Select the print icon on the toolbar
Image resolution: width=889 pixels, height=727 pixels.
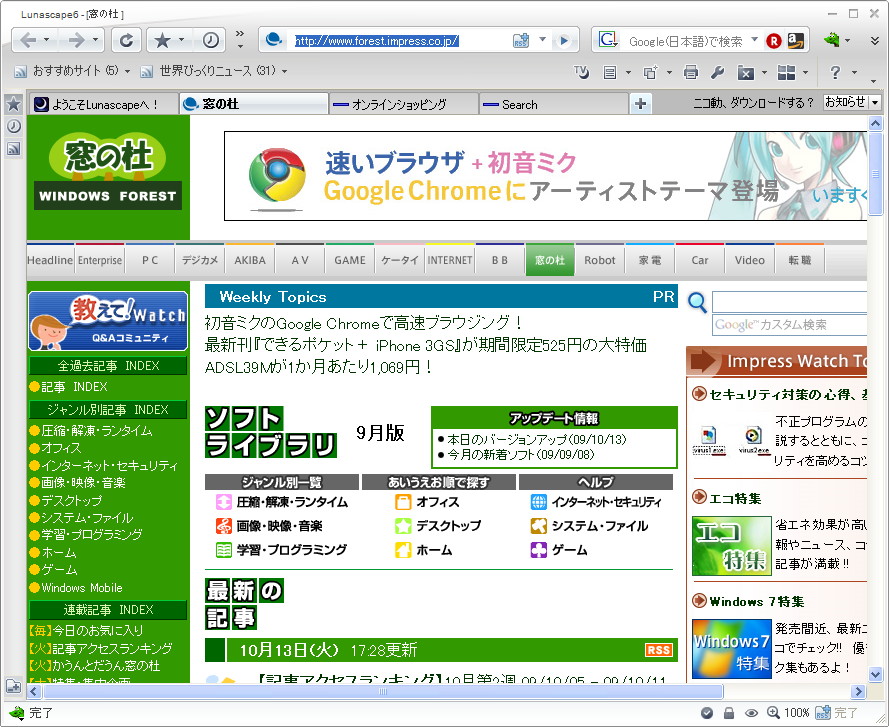click(x=691, y=72)
